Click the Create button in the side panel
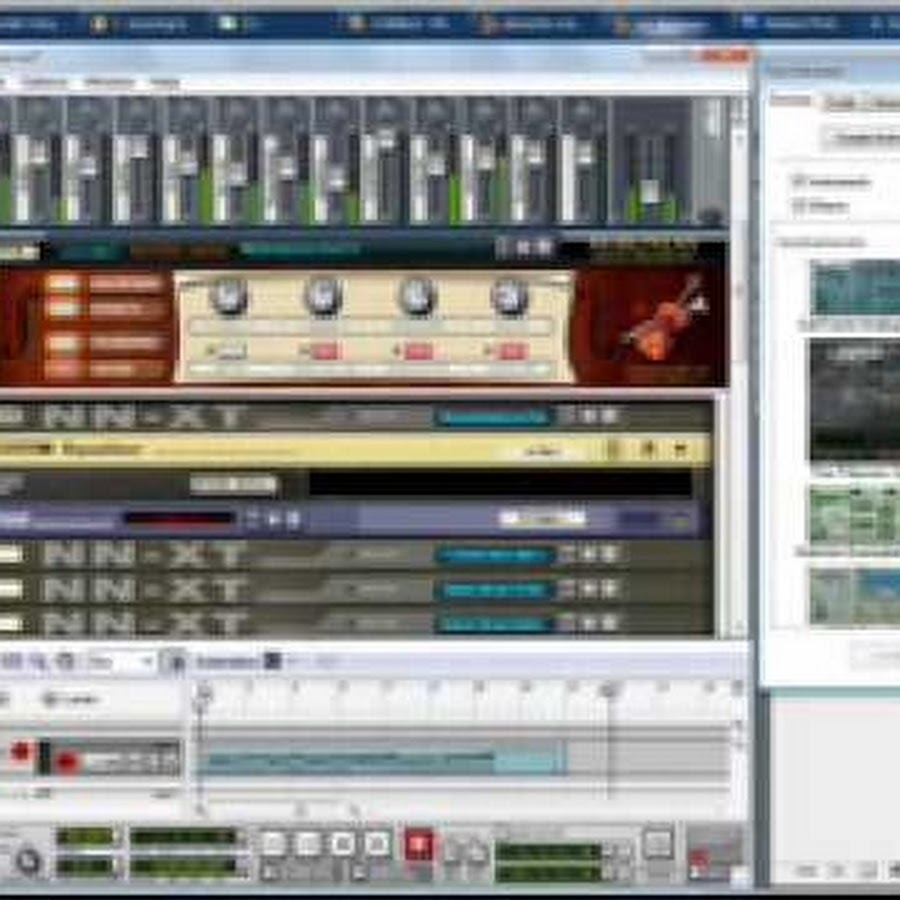 tap(860, 137)
